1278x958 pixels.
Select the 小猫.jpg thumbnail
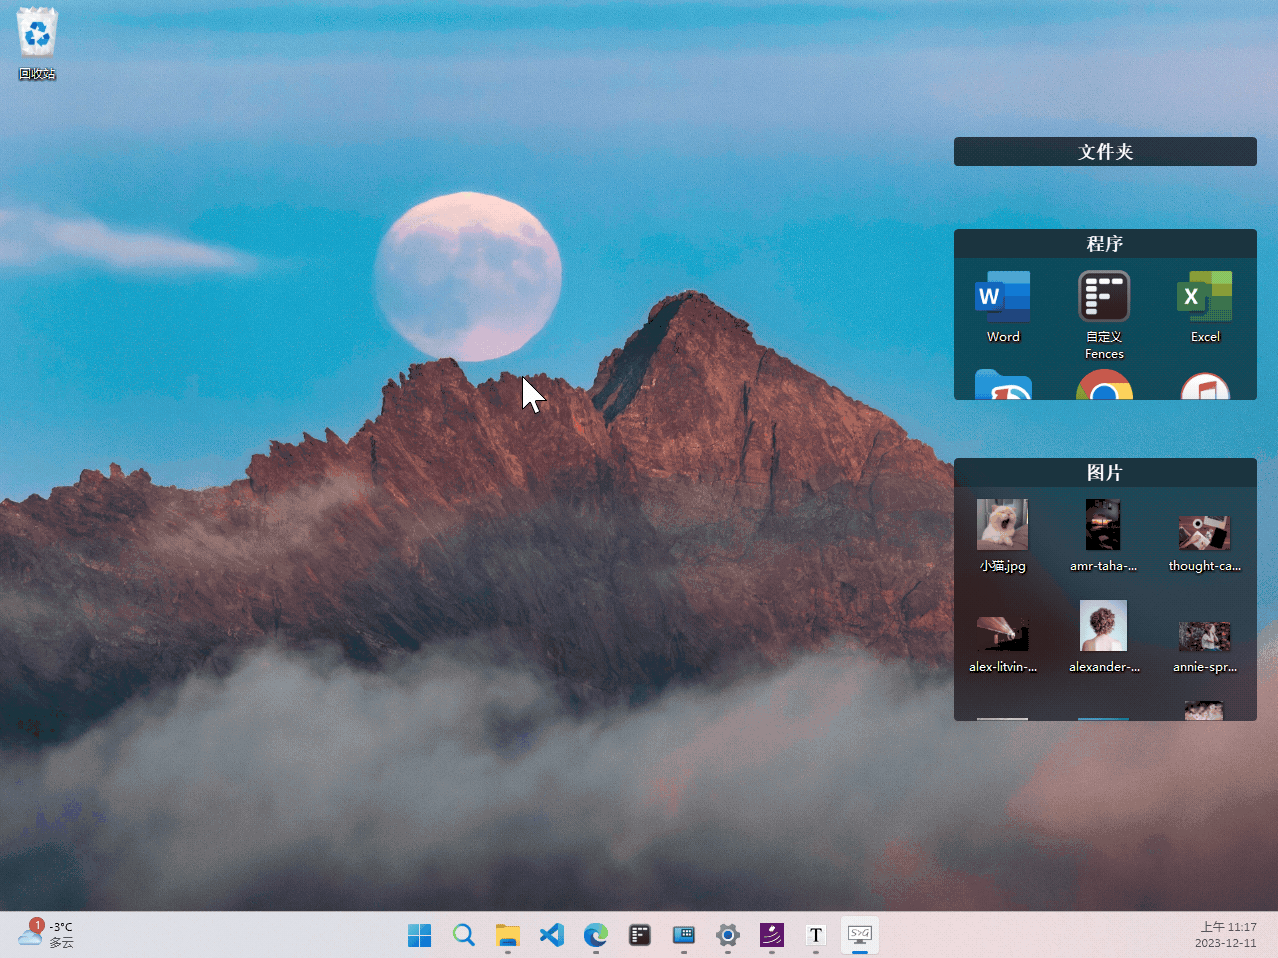(1003, 525)
